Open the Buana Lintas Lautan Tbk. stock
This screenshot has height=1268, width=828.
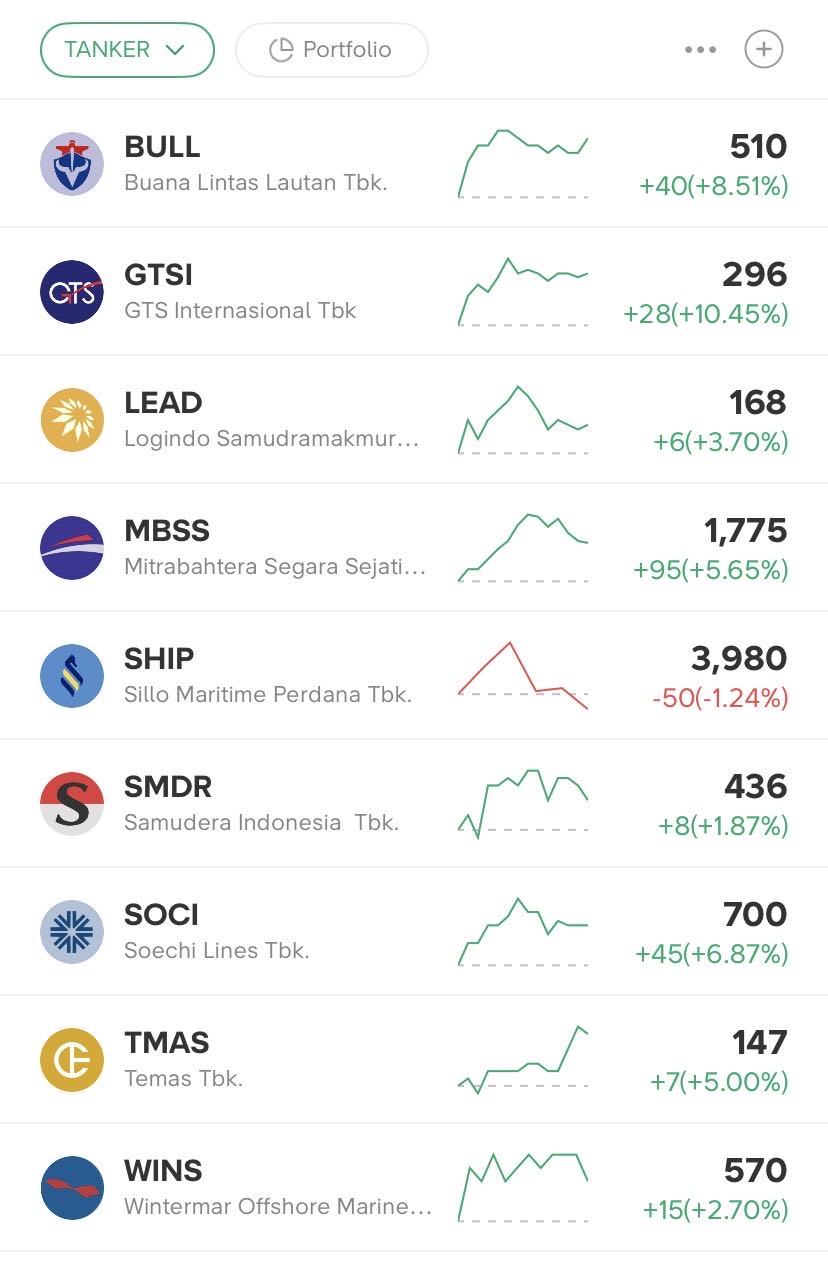[x=255, y=182]
